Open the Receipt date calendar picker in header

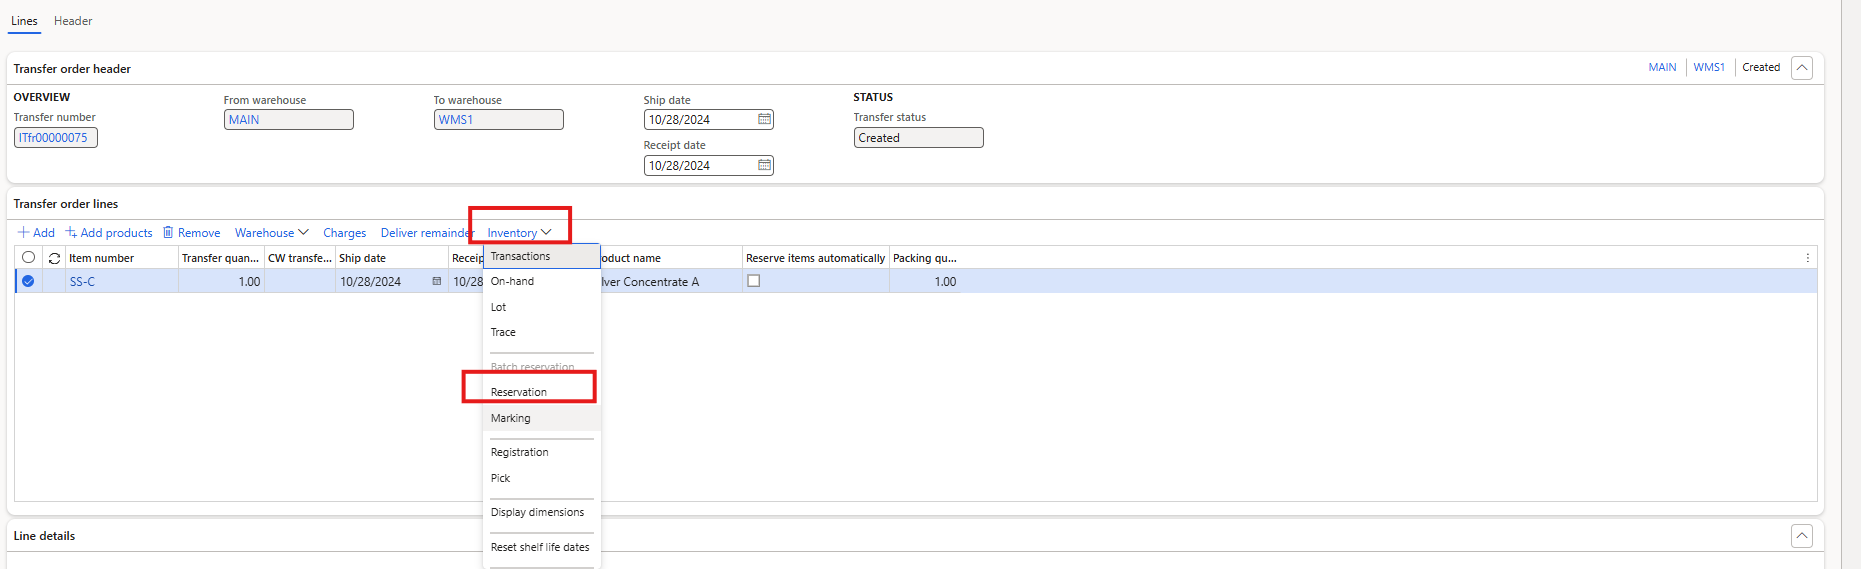764,165
